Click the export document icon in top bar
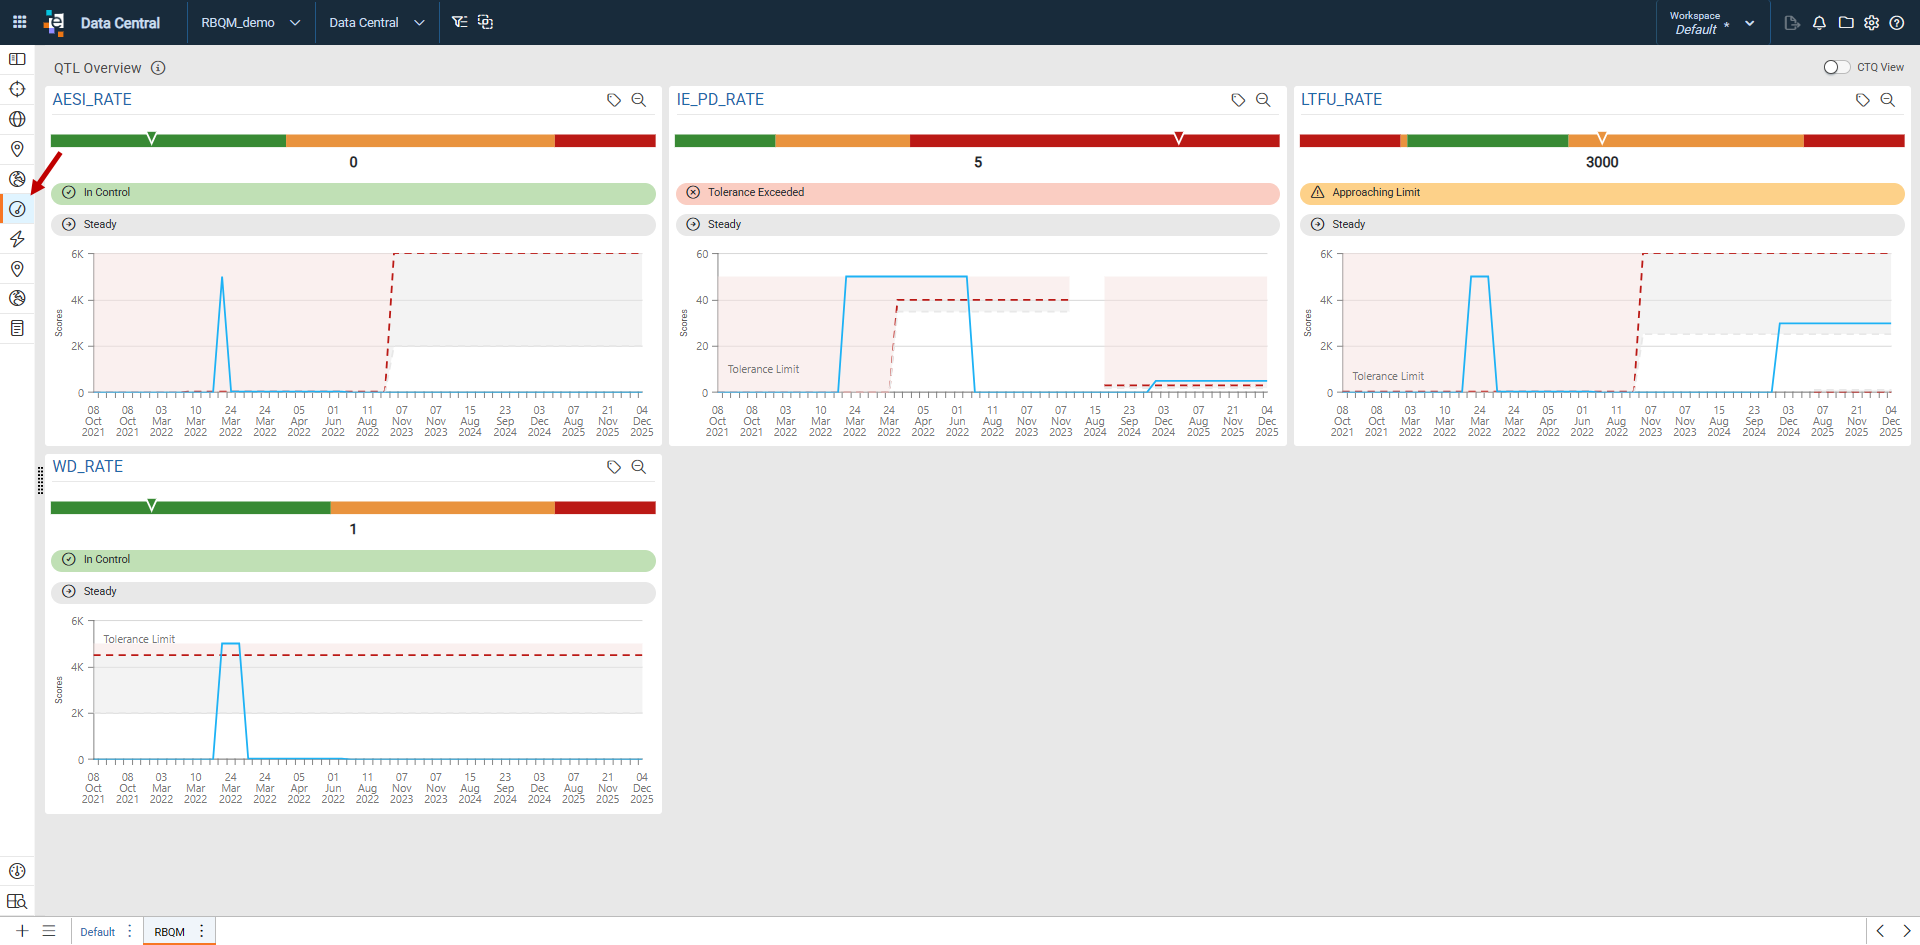 (x=1792, y=23)
